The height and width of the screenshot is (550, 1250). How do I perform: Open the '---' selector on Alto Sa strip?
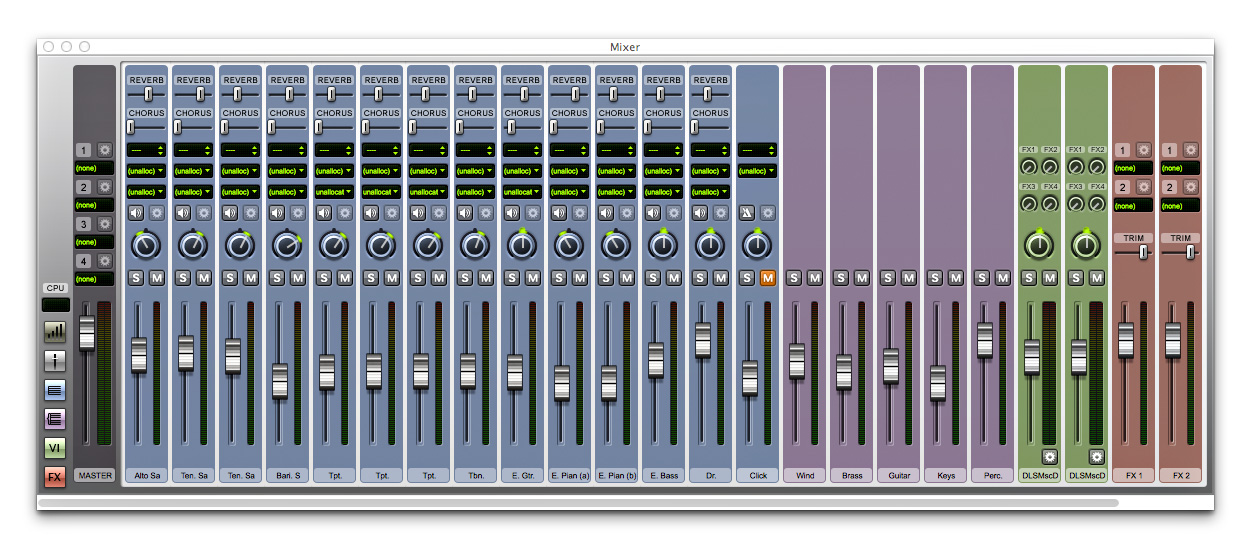coord(146,150)
